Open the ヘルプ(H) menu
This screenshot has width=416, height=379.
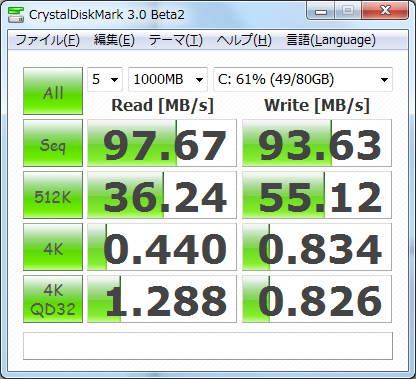point(244,40)
